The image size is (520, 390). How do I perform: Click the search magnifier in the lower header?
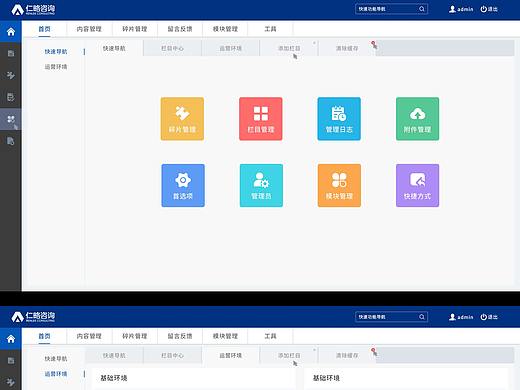pos(422,317)
